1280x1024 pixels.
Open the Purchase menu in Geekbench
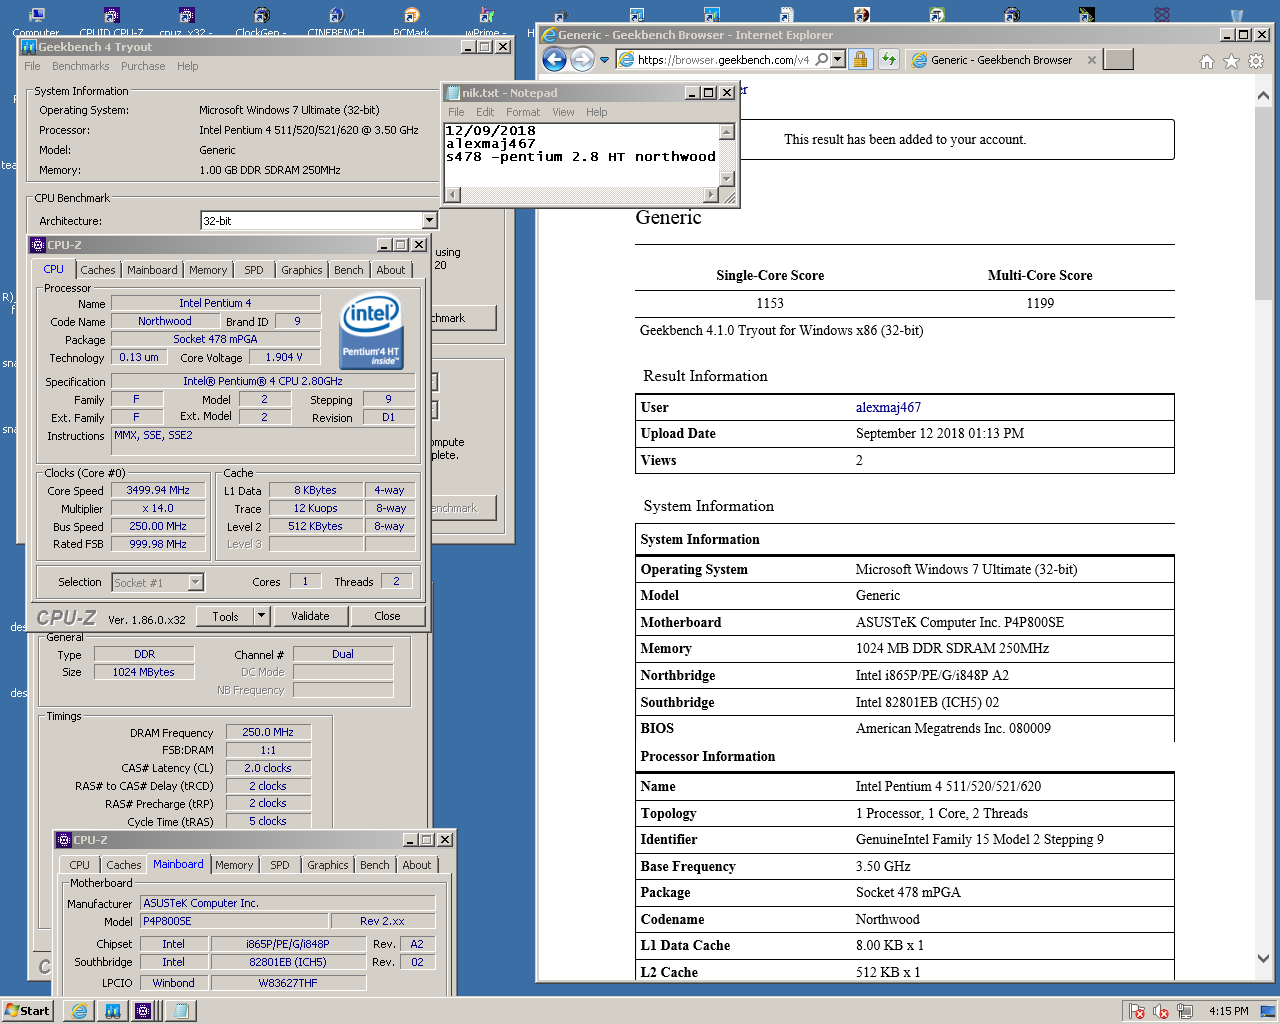click(x=143, y=66)
